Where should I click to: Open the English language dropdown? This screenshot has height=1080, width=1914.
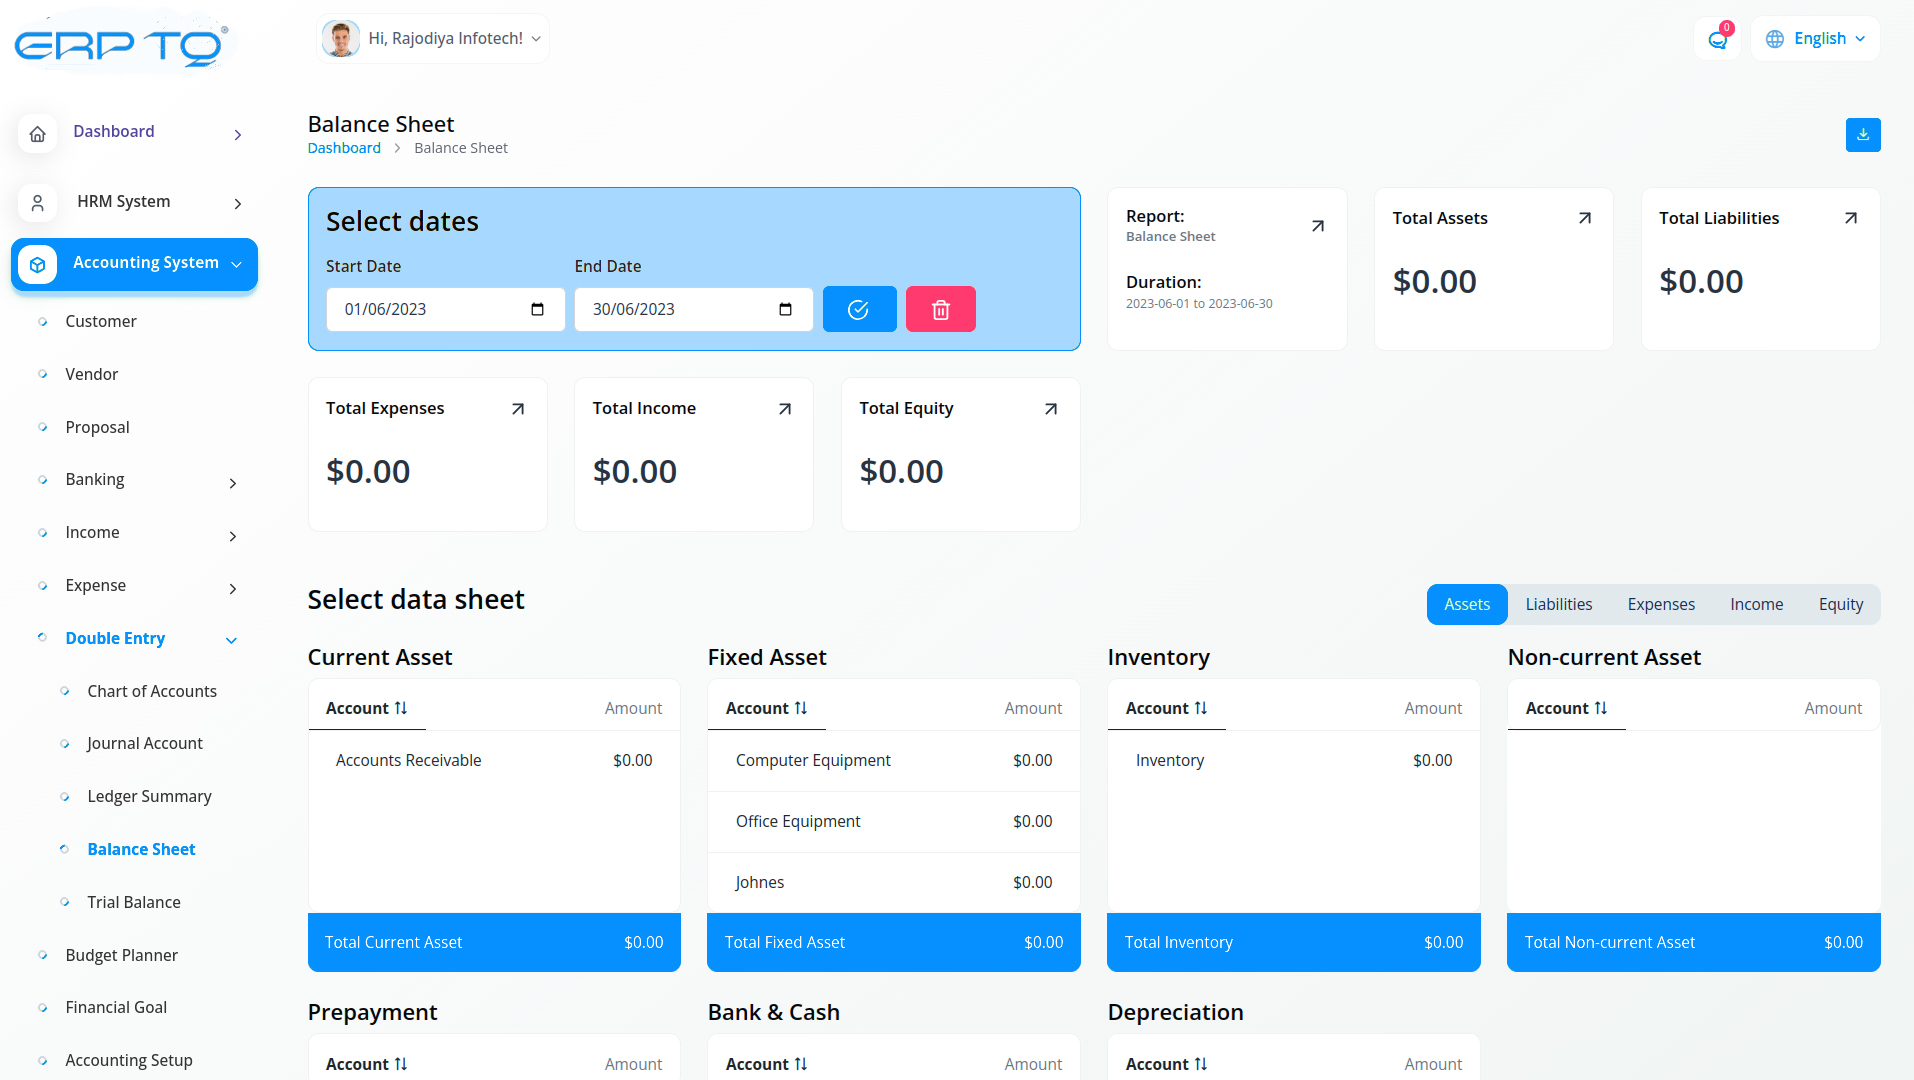pyautogui.click(x=1815, y=39)
